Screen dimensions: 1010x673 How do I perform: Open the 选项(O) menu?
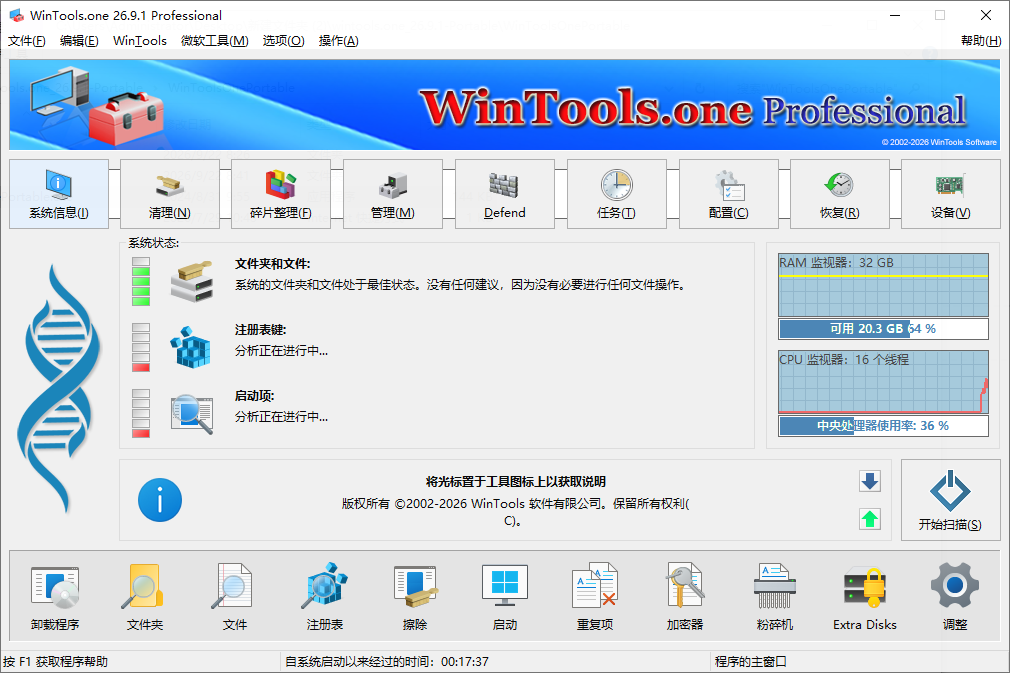pos(283,41)
